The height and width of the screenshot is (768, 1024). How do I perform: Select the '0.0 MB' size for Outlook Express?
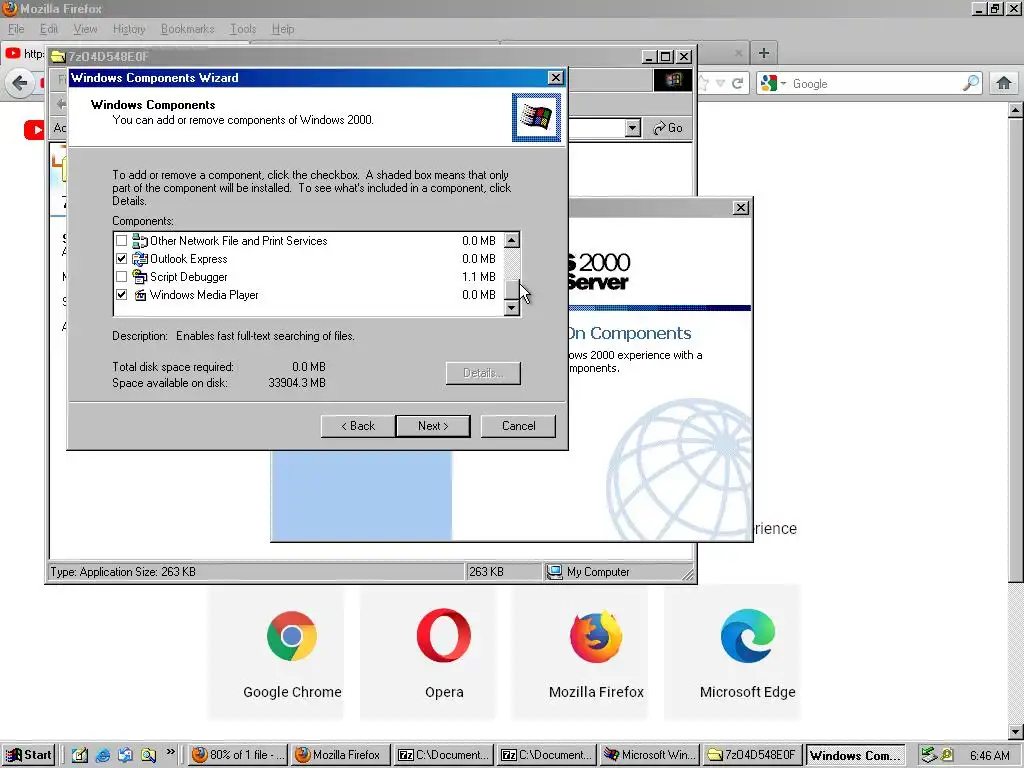click(x=479, y=259)
